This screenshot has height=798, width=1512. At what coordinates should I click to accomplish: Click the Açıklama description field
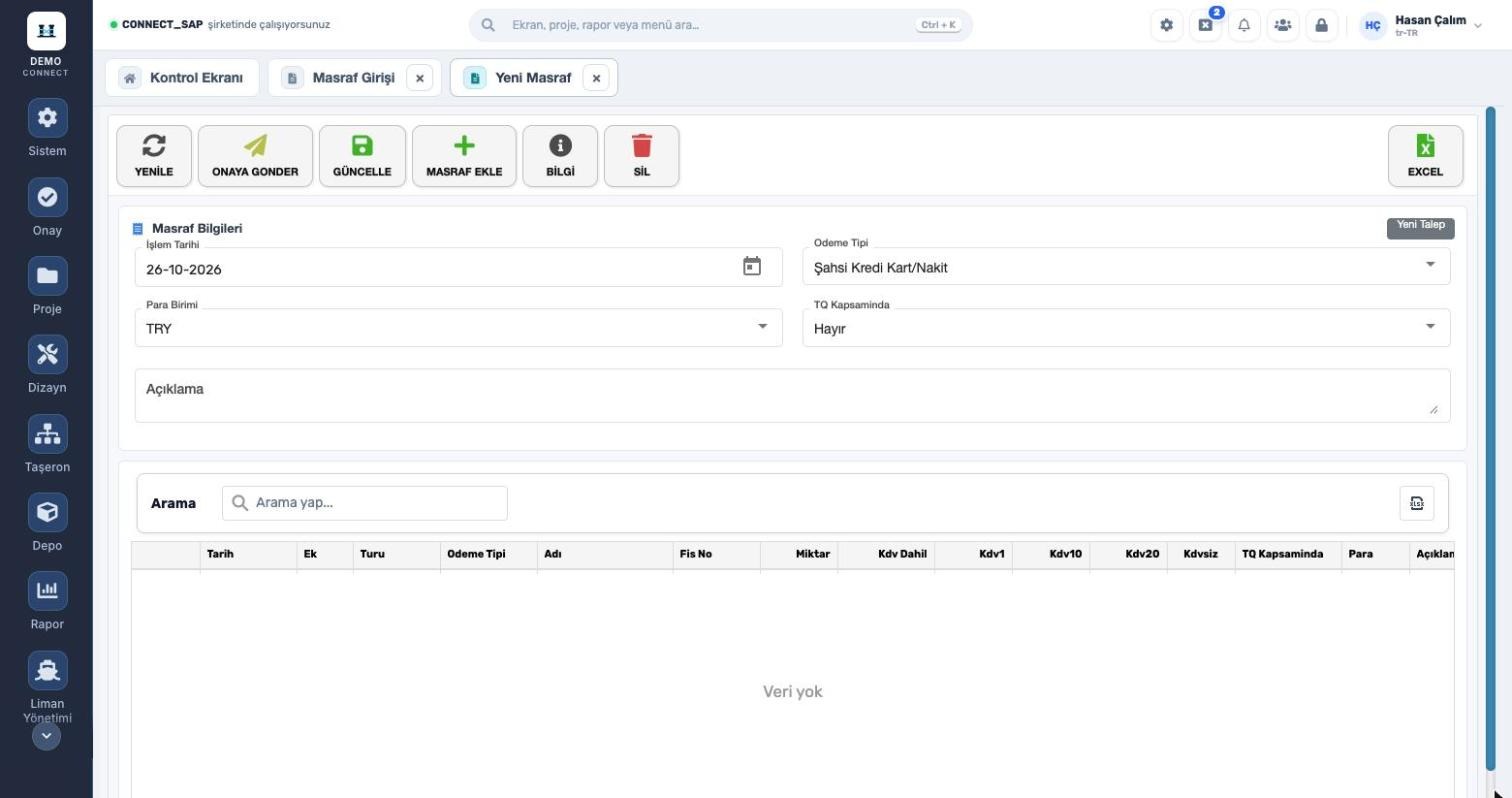click(x=792, y=395)
